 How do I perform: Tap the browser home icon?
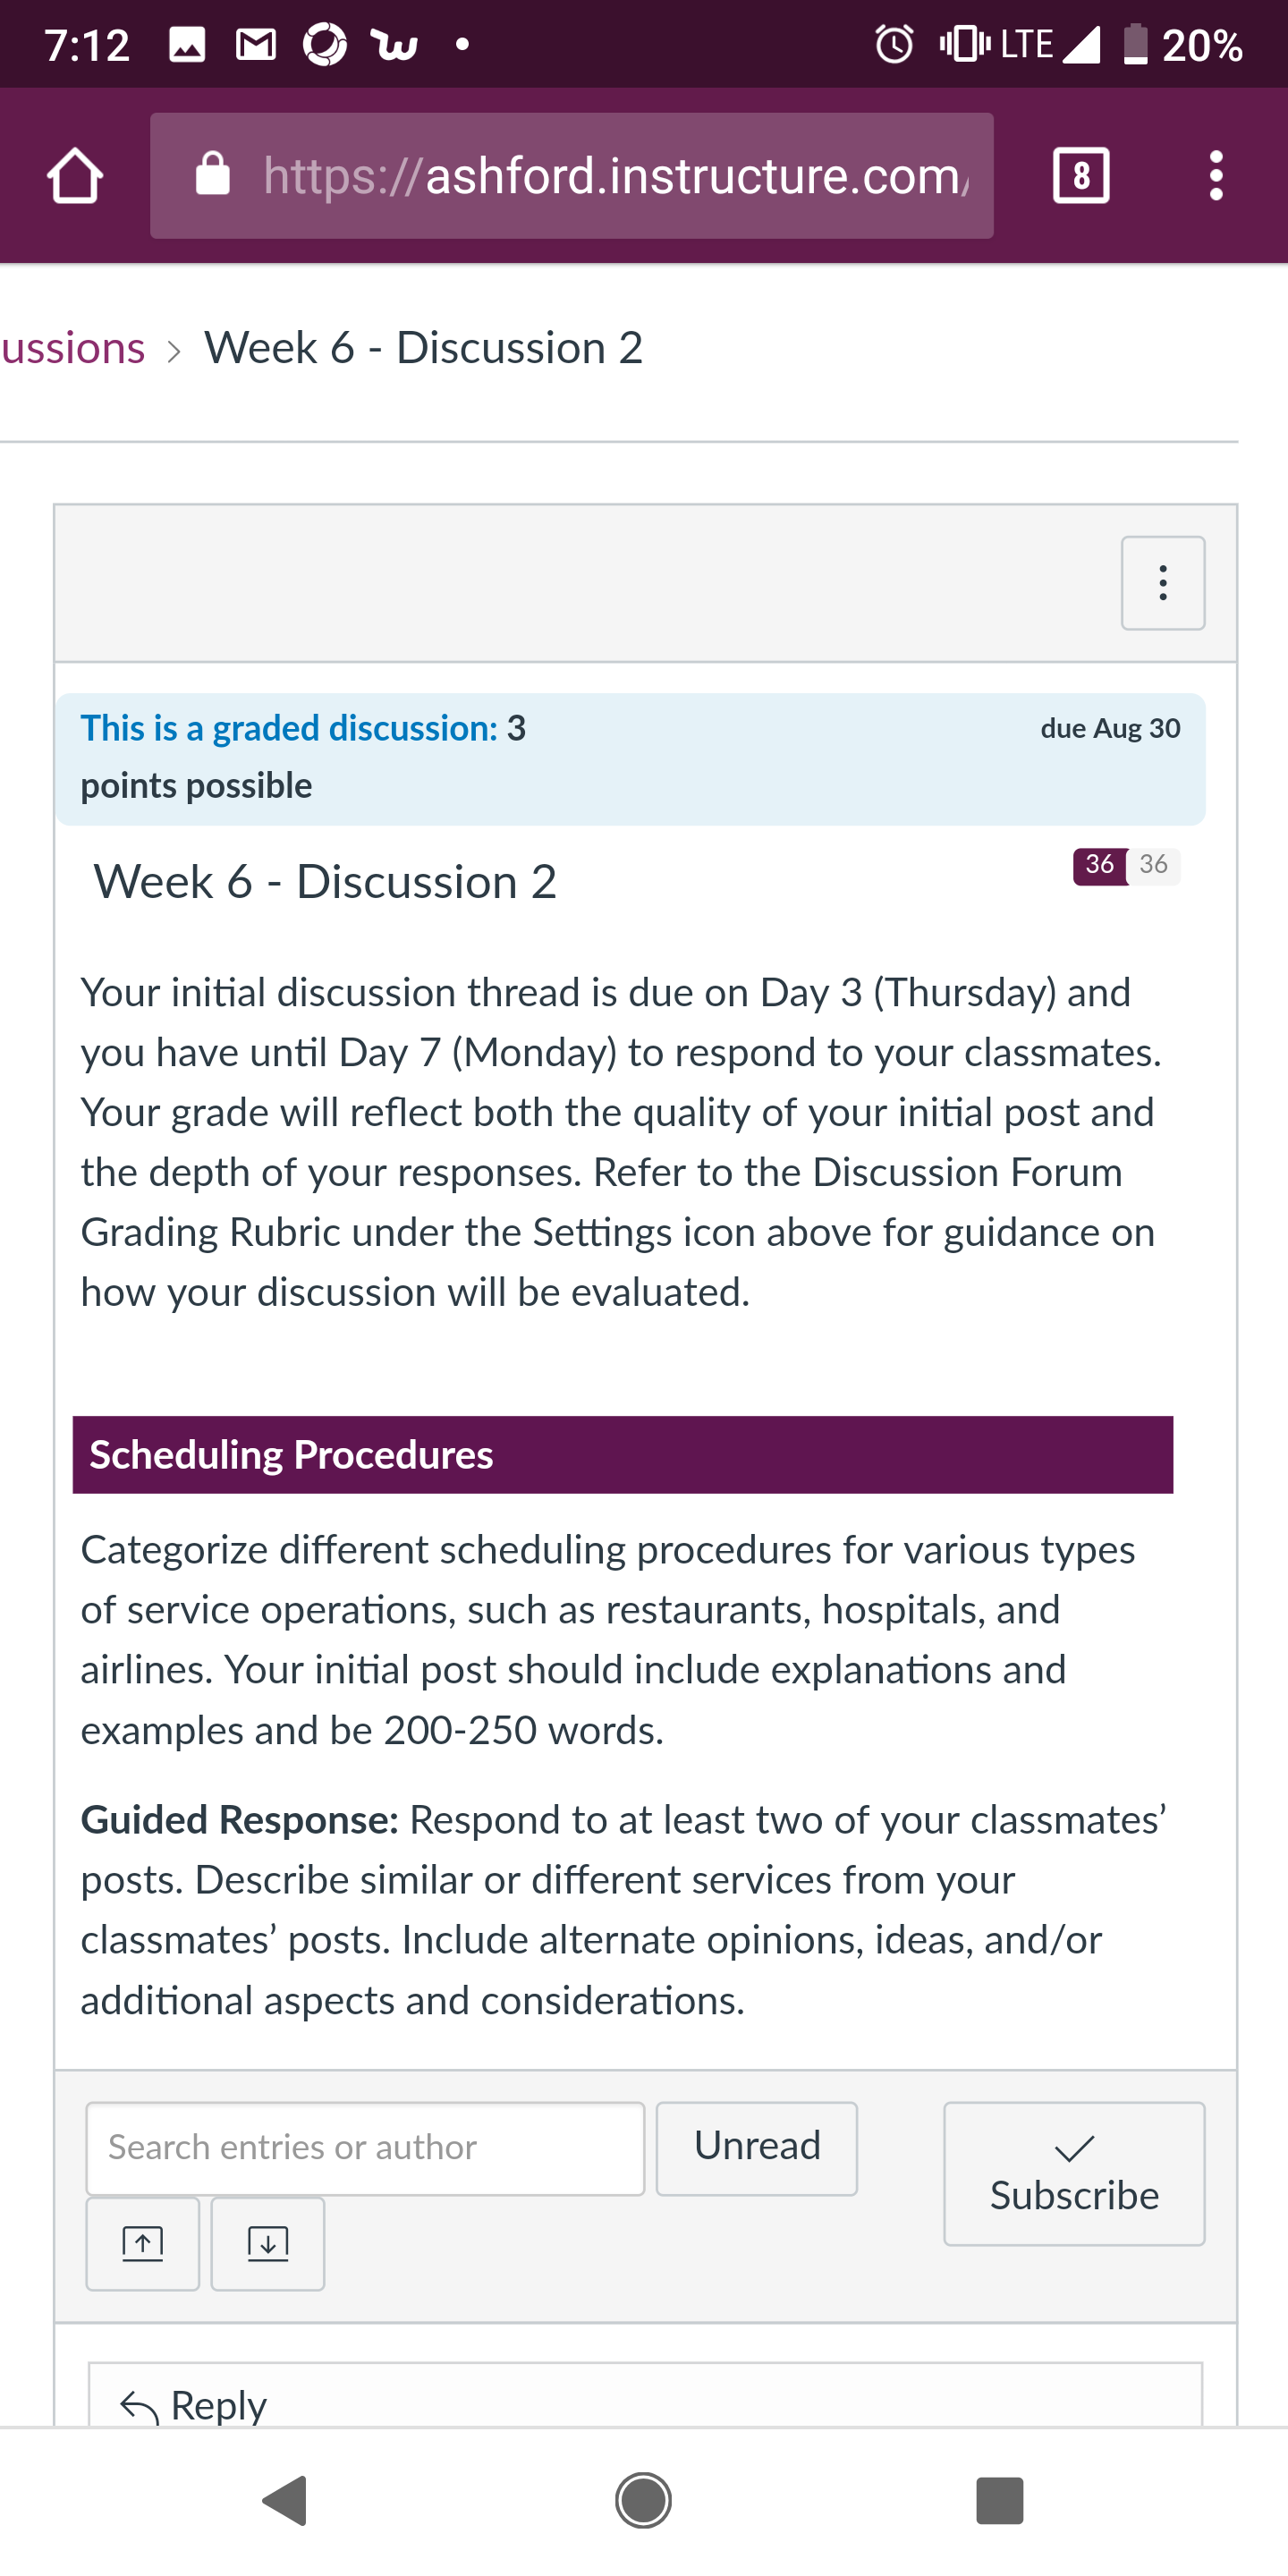coord(75,176)
